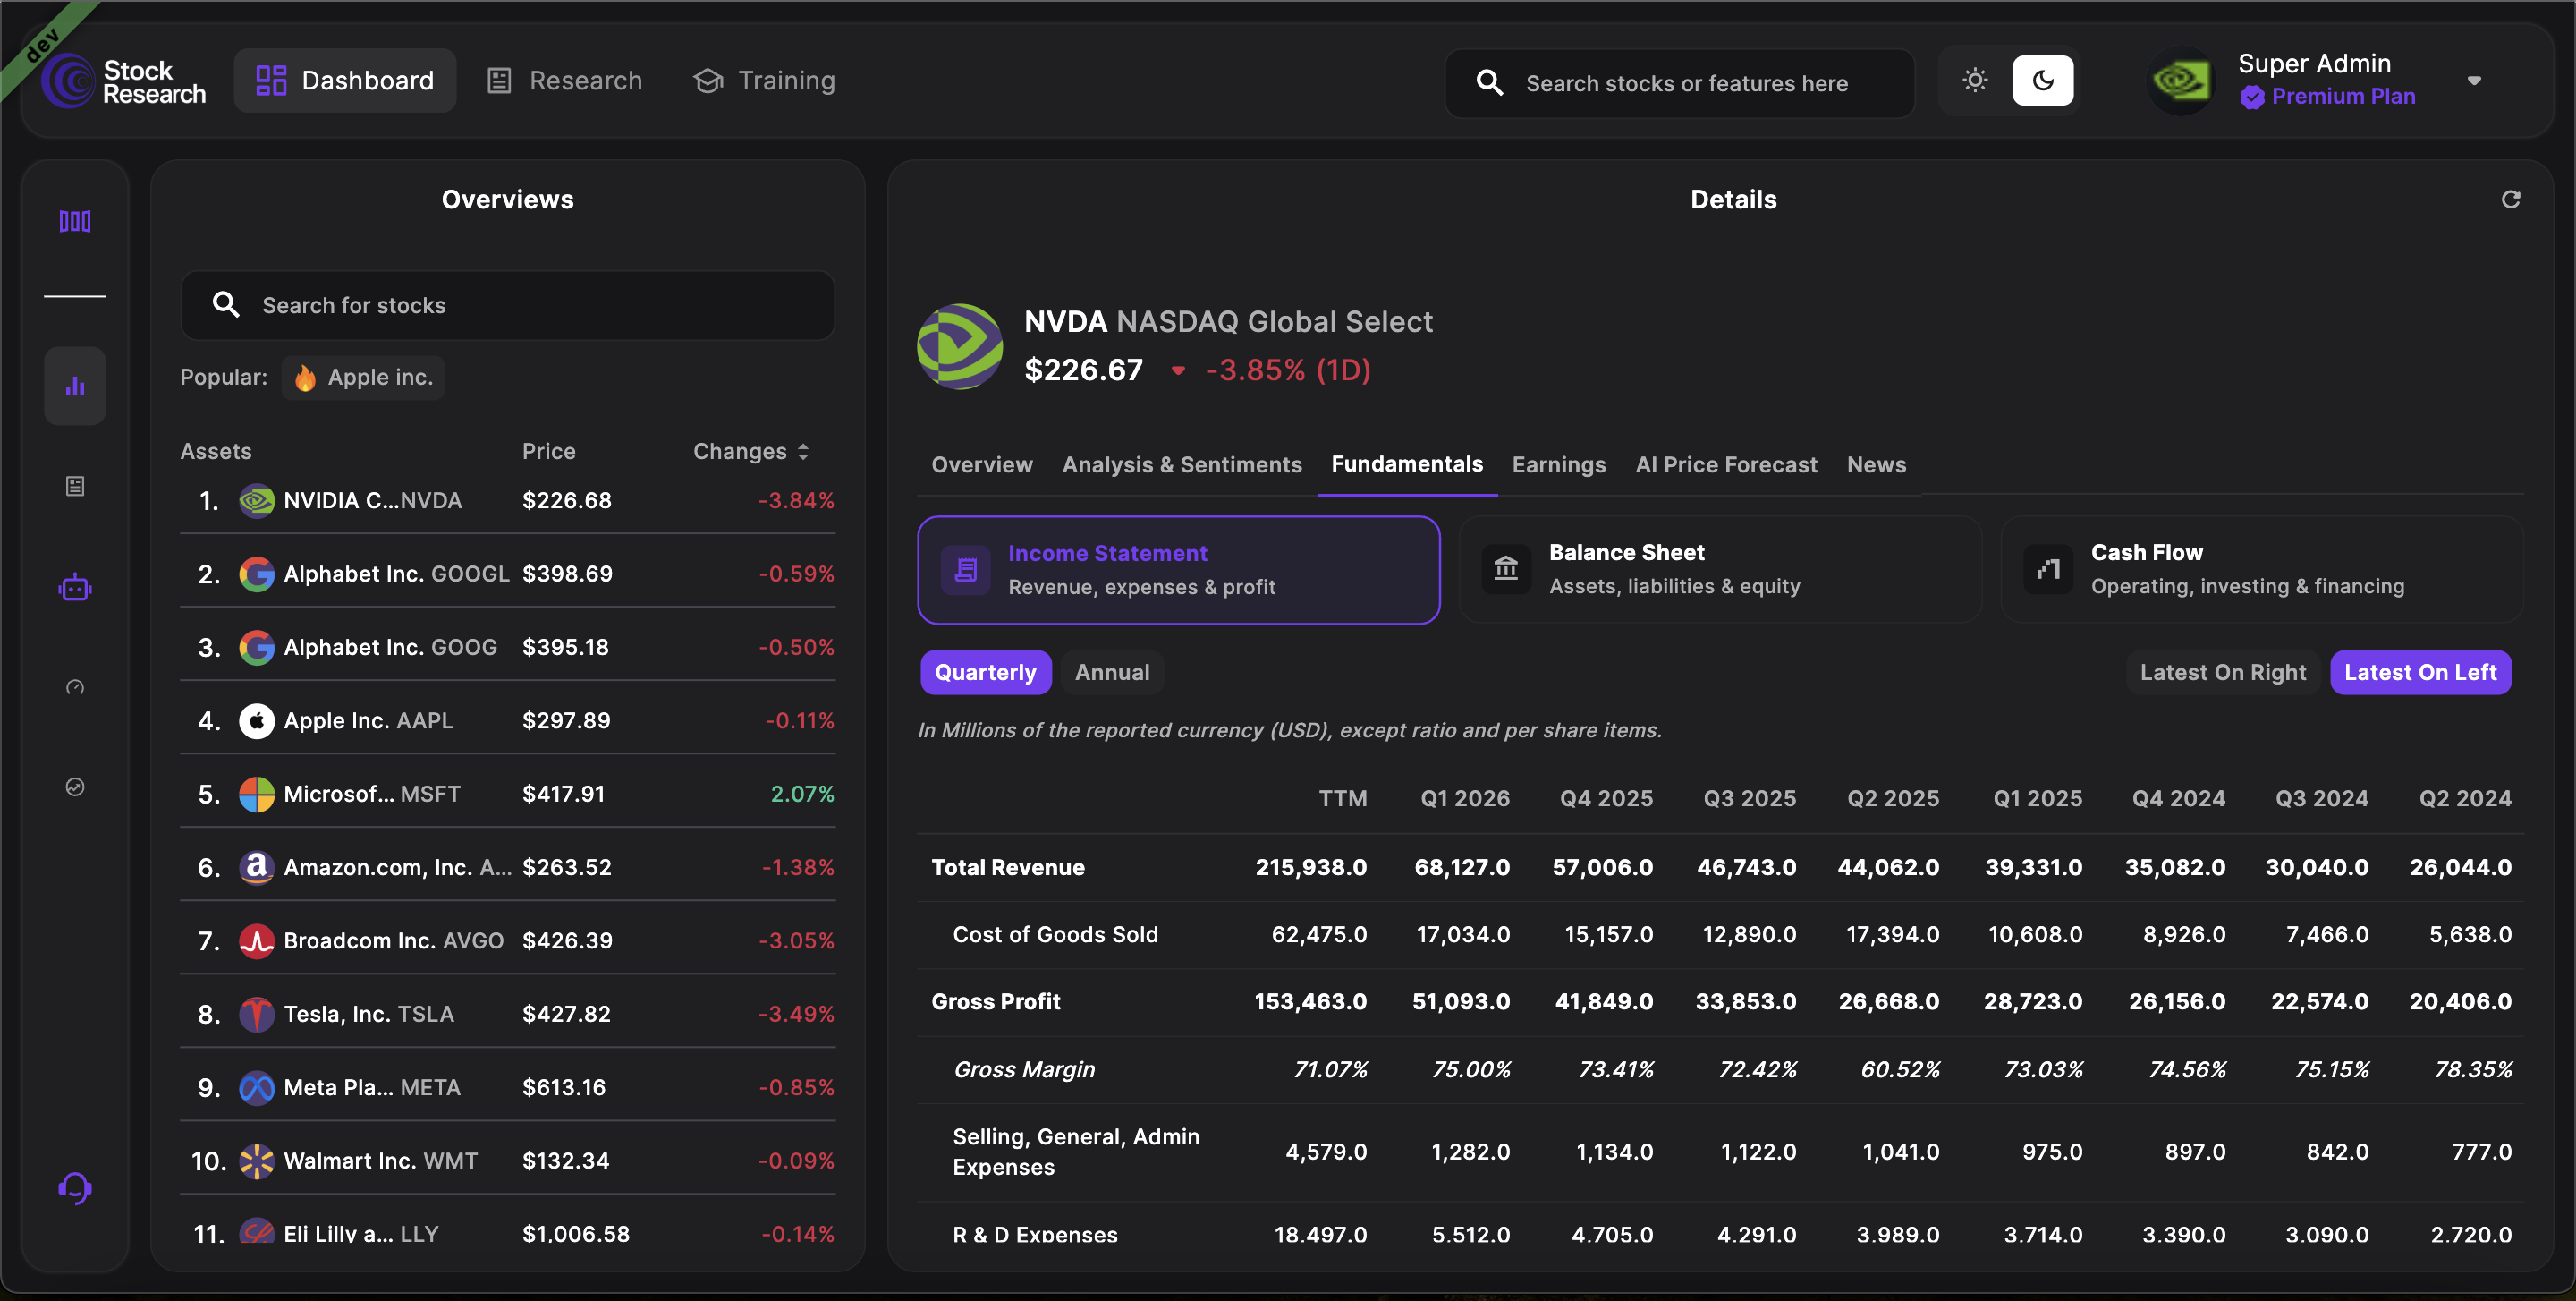Open the Income Statement card
Image resolution: width=2576 pixels, height=1301 pixels.
pyautogui.click(x=1179, y=570)
